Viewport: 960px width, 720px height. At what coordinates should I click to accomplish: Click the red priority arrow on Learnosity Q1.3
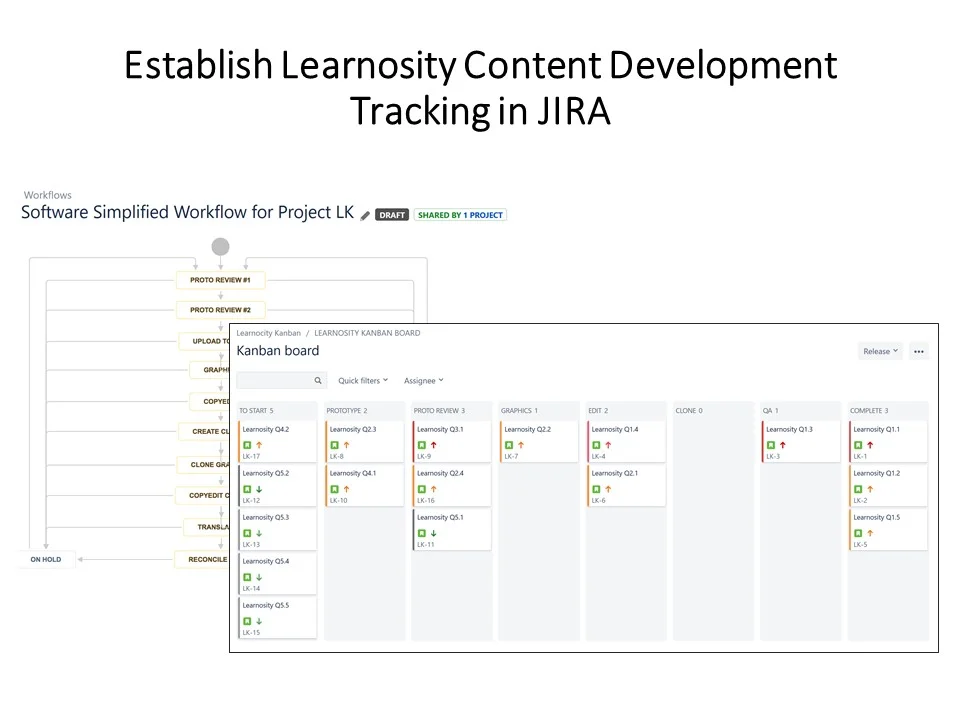782,445
